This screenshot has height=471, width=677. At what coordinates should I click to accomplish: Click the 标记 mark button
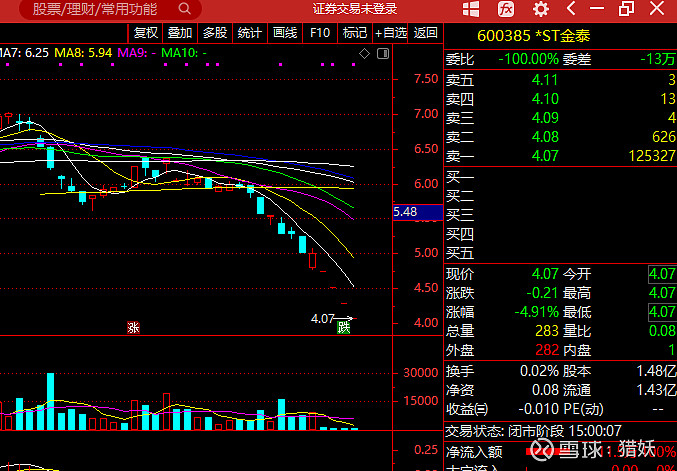[x=355, y=32]
